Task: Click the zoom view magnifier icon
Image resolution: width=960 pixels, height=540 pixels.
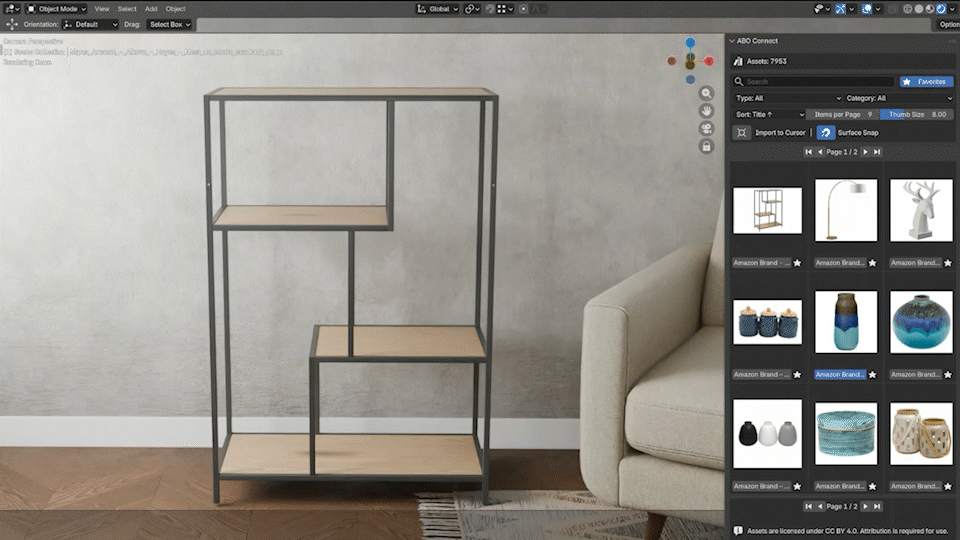Action: click(707, 93)
